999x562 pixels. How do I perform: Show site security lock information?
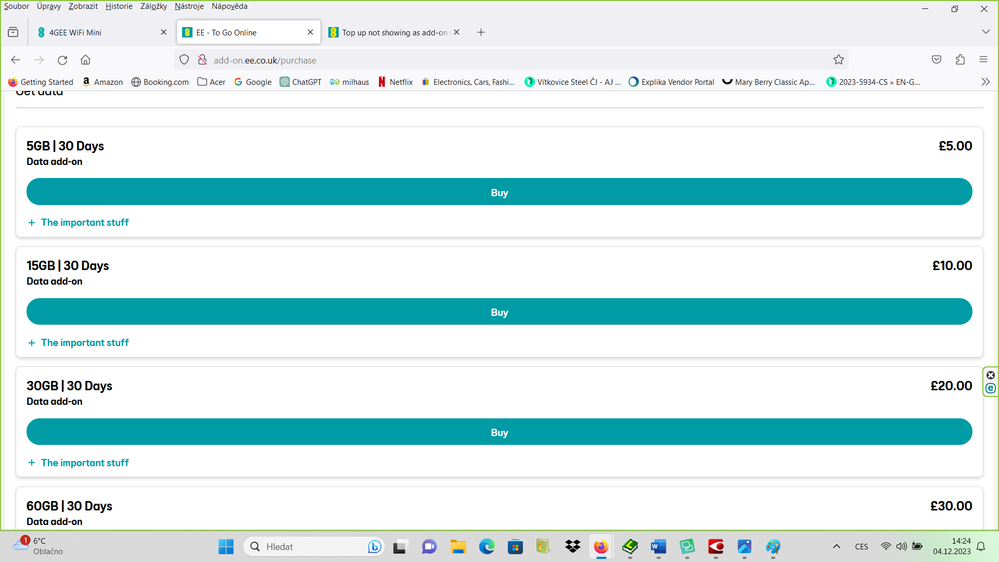click(202, 60)
